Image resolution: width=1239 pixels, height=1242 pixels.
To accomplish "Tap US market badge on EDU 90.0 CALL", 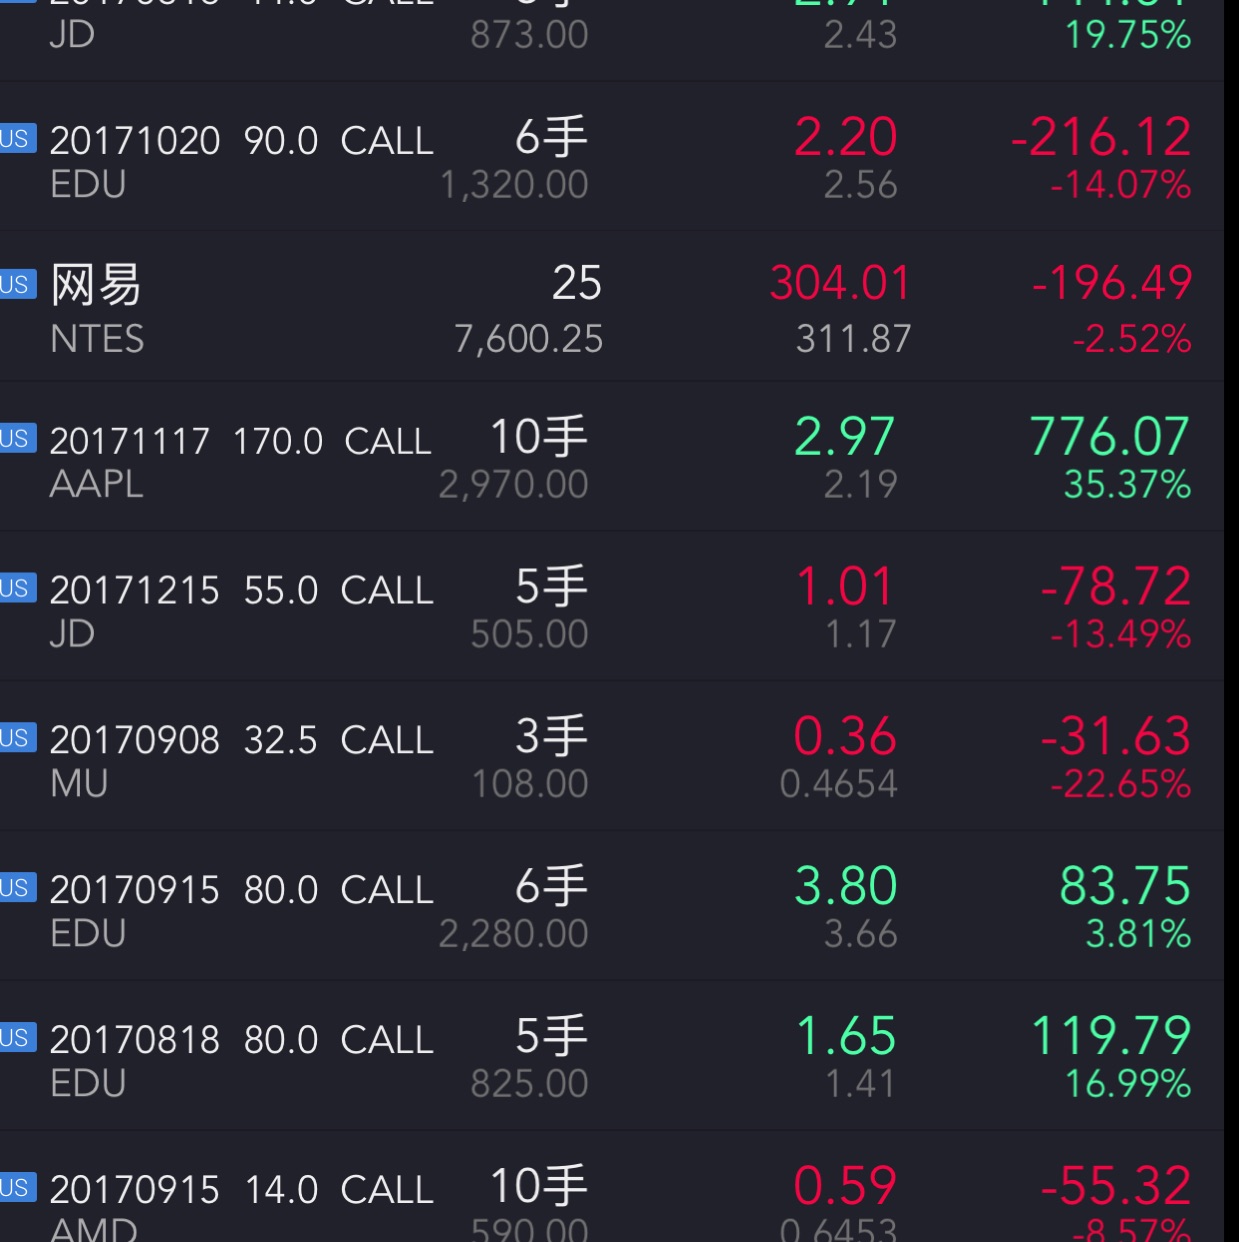I will (16, 138).
